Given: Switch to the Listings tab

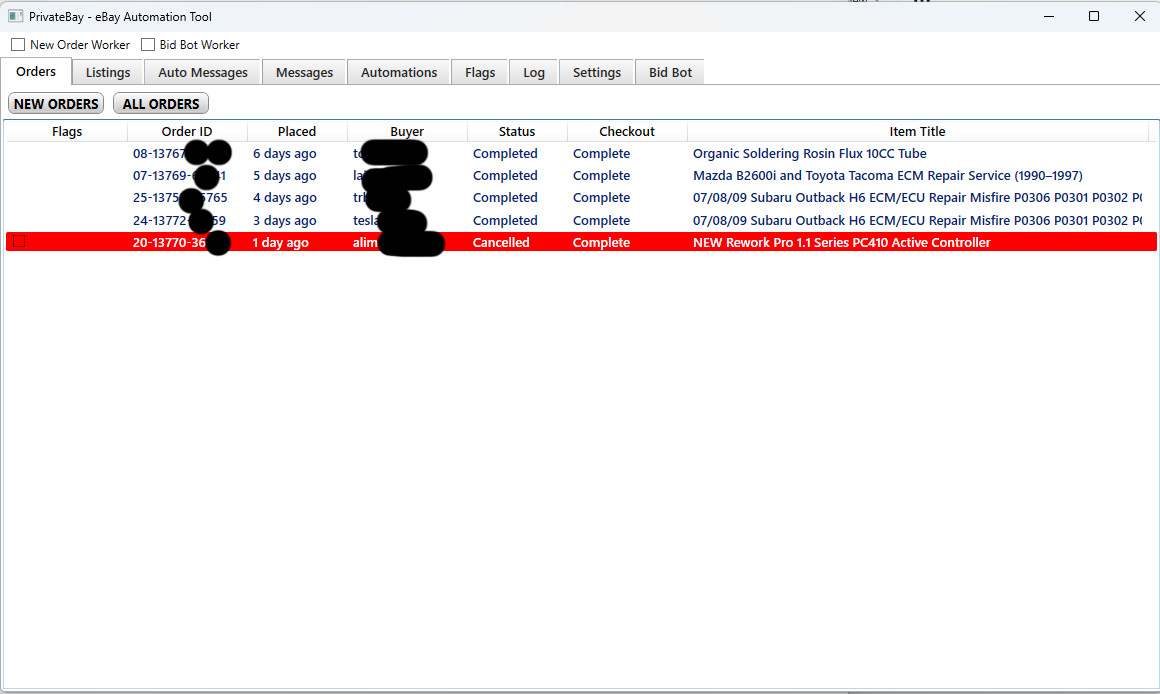Looking at the screenshot, I should (x=107, y=71).
